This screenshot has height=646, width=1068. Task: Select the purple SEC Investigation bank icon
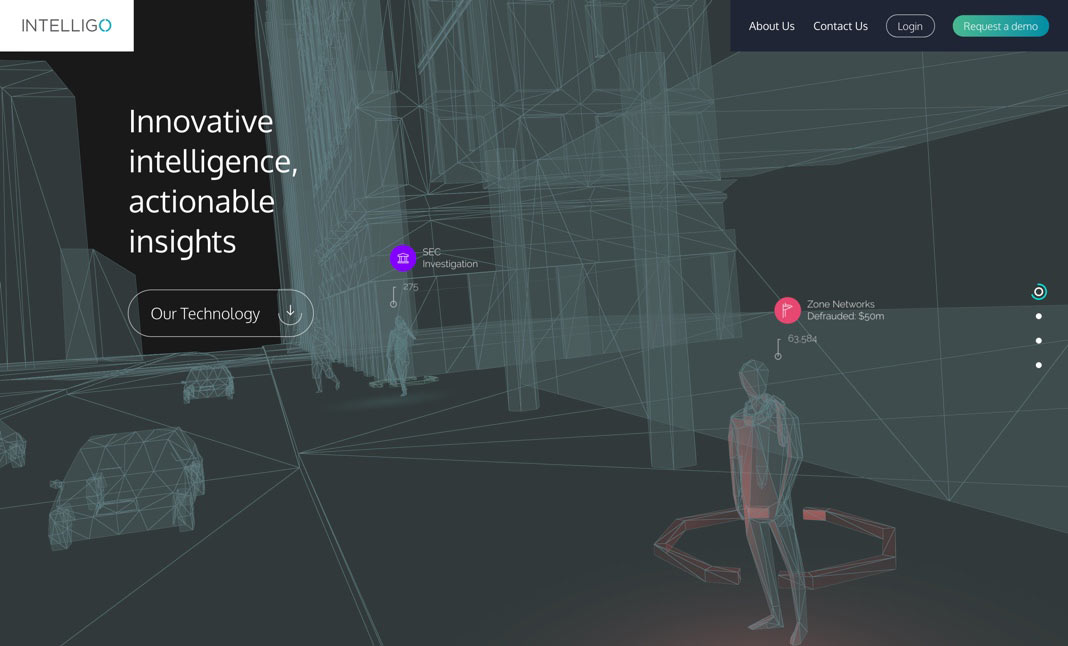click(403, 258)
